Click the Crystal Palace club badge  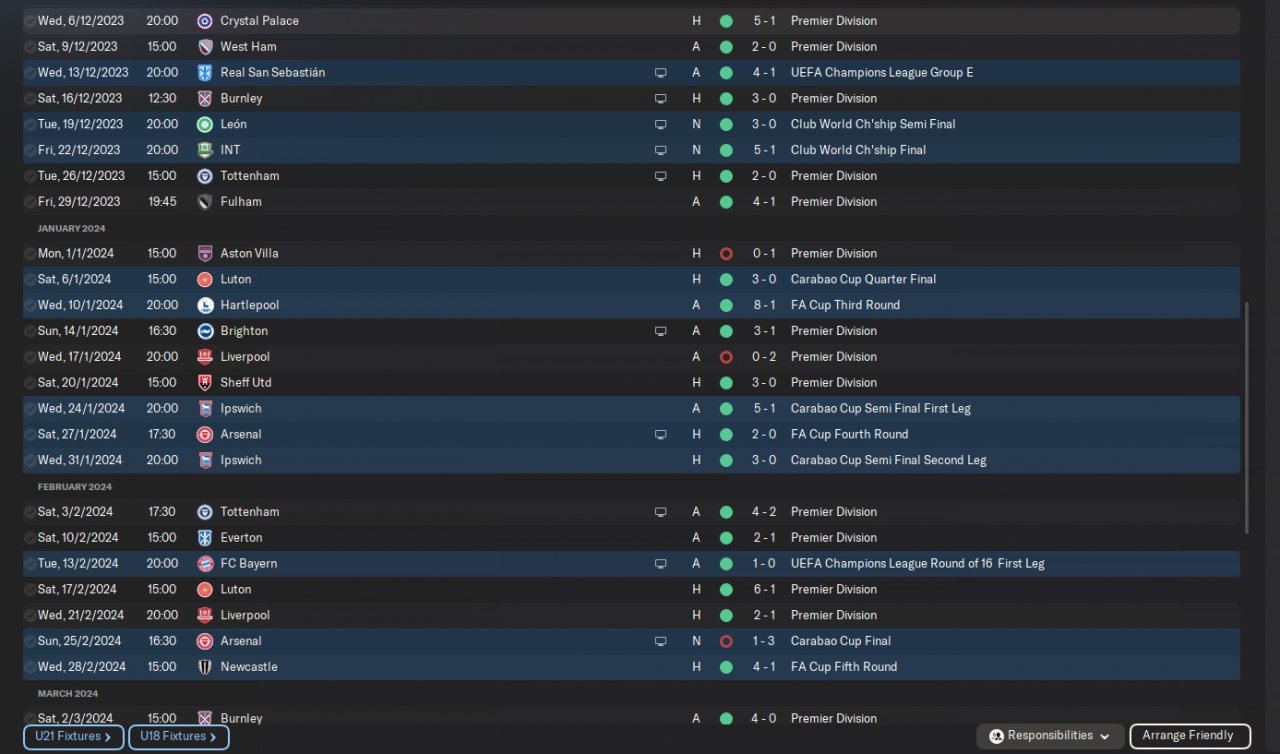click(x=205, y=20)
